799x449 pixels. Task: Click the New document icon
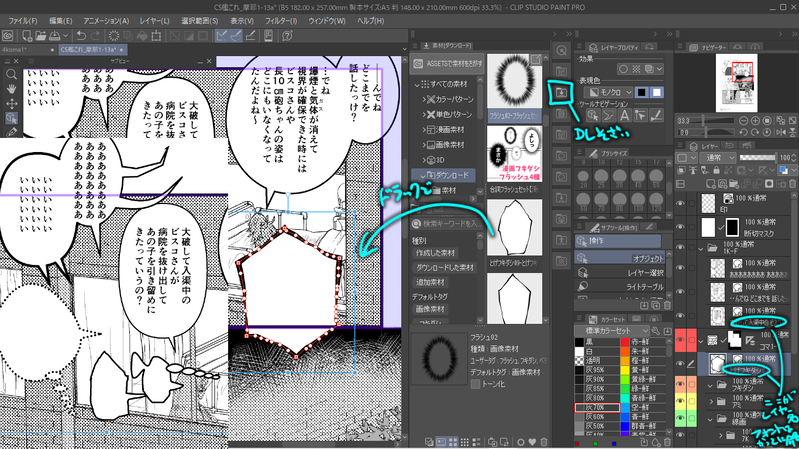26,36
